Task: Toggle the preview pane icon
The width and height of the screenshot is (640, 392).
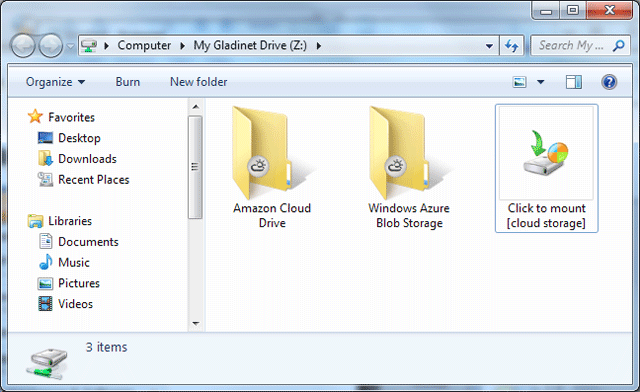Action: tap(573, 82)
